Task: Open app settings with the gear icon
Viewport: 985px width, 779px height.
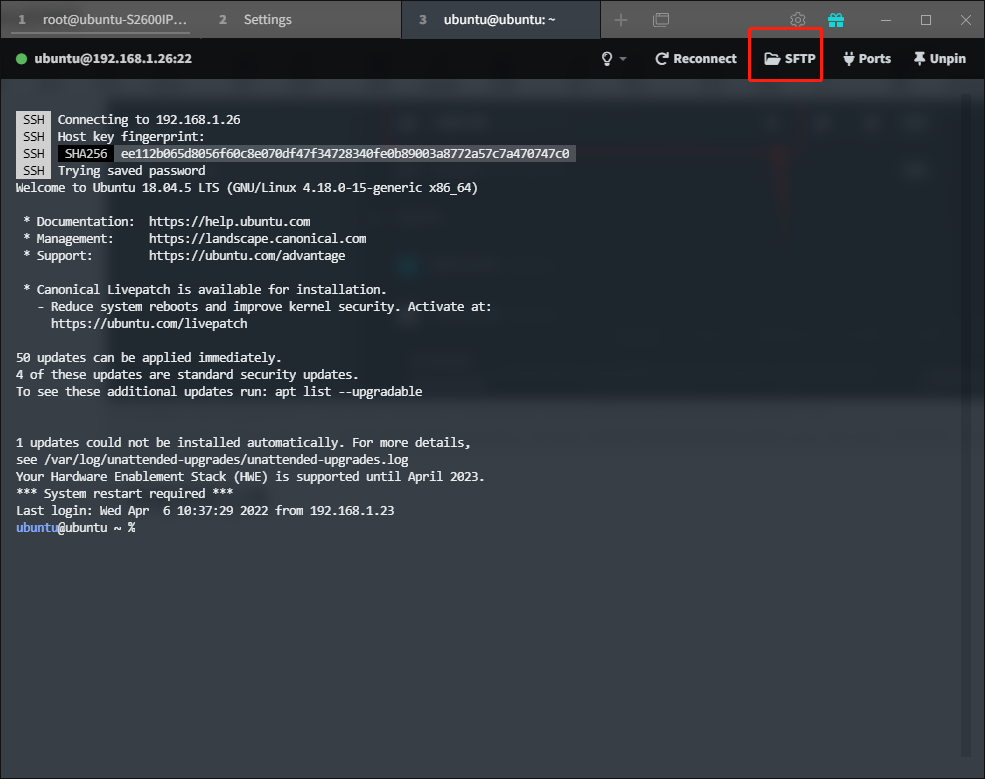Action: (797, 19)
